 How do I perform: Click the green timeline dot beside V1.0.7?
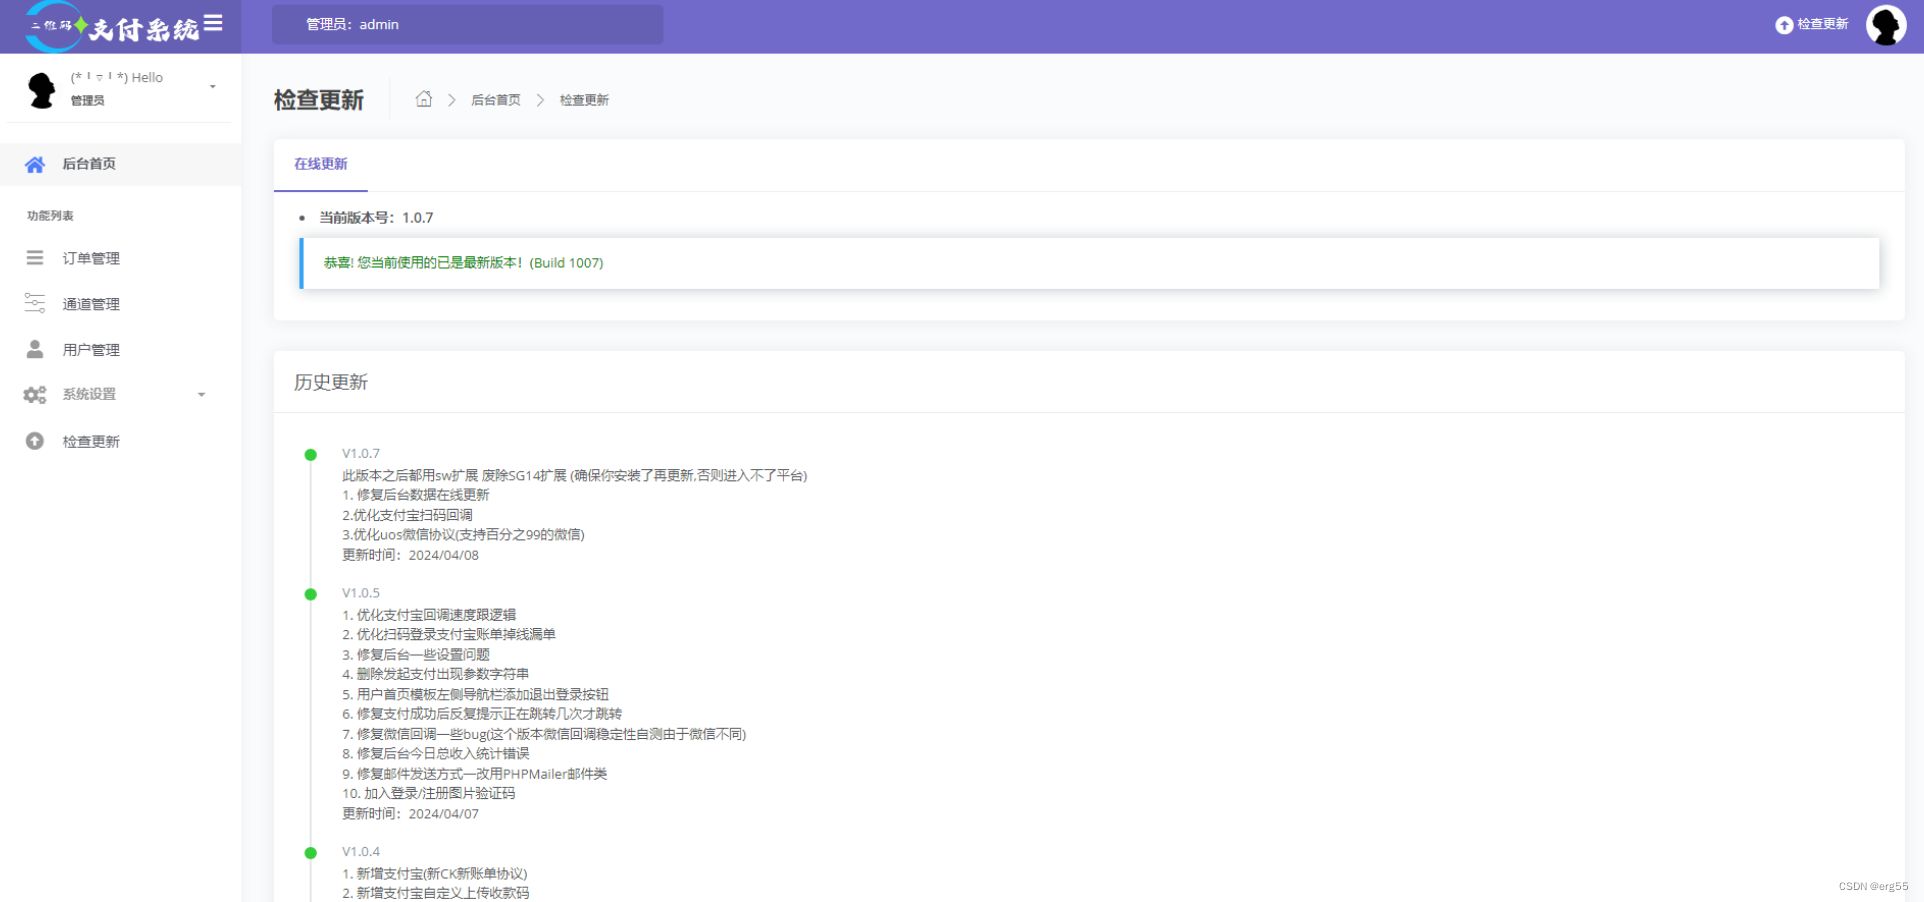310,455
